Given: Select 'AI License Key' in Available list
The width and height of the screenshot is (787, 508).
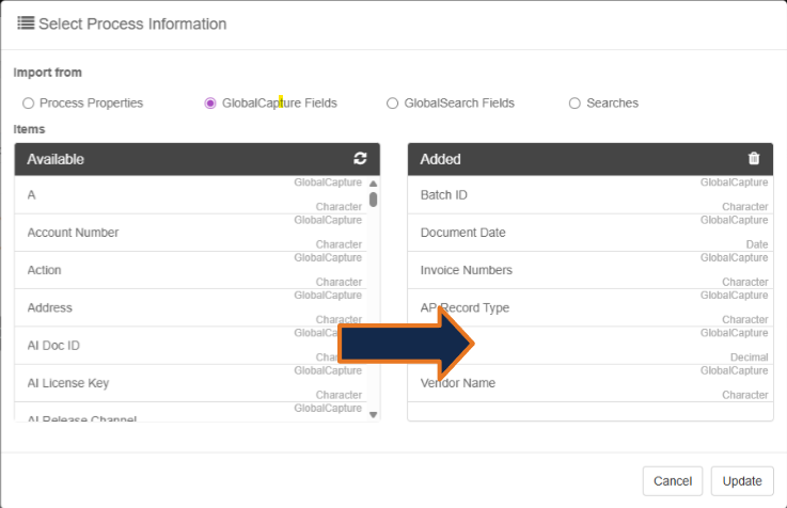Looking at the screenshot, I should [x=191, y=383].
